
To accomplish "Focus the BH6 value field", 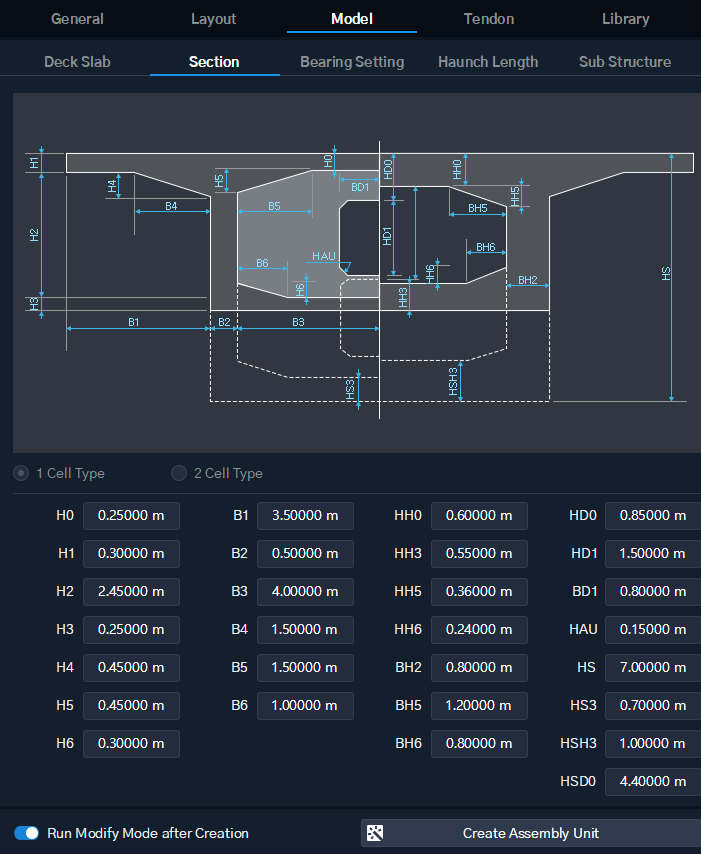I will click(x=479, y=744).
